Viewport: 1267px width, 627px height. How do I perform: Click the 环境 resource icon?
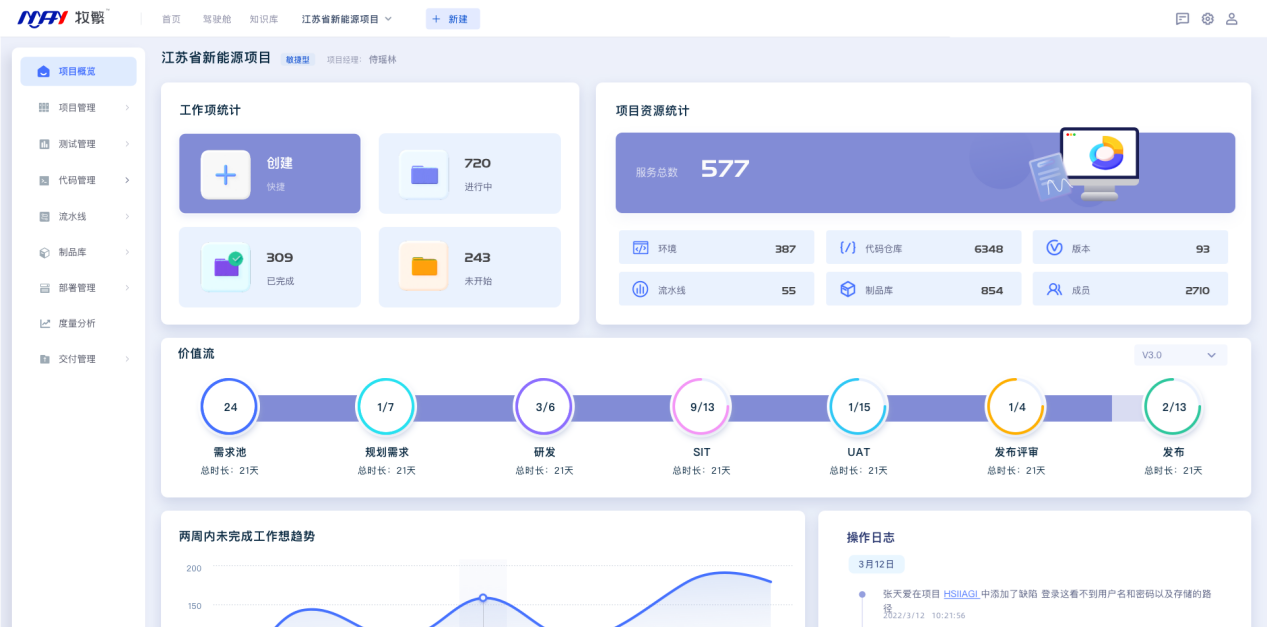pos(640,248)
